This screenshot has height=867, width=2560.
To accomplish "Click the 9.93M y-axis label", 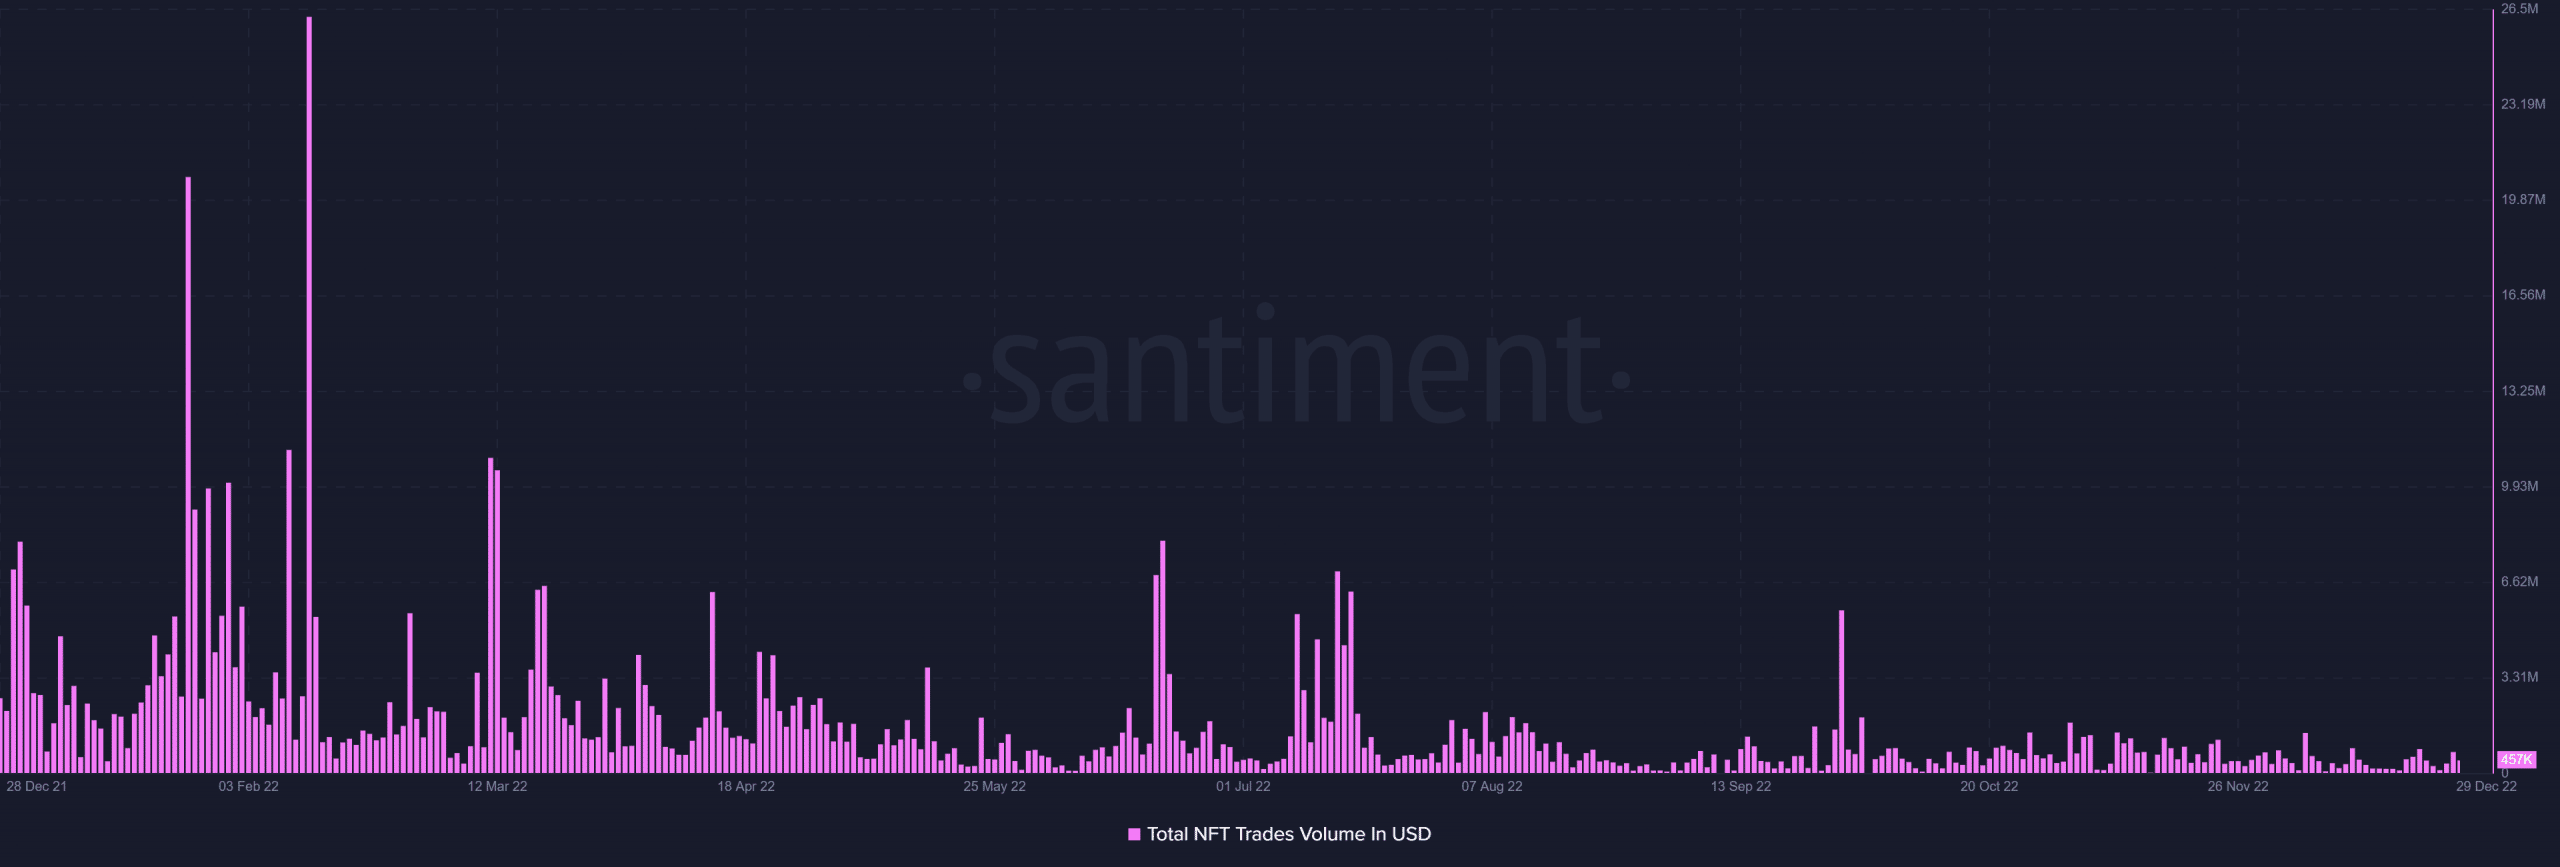I will [x=2519, y=486].
